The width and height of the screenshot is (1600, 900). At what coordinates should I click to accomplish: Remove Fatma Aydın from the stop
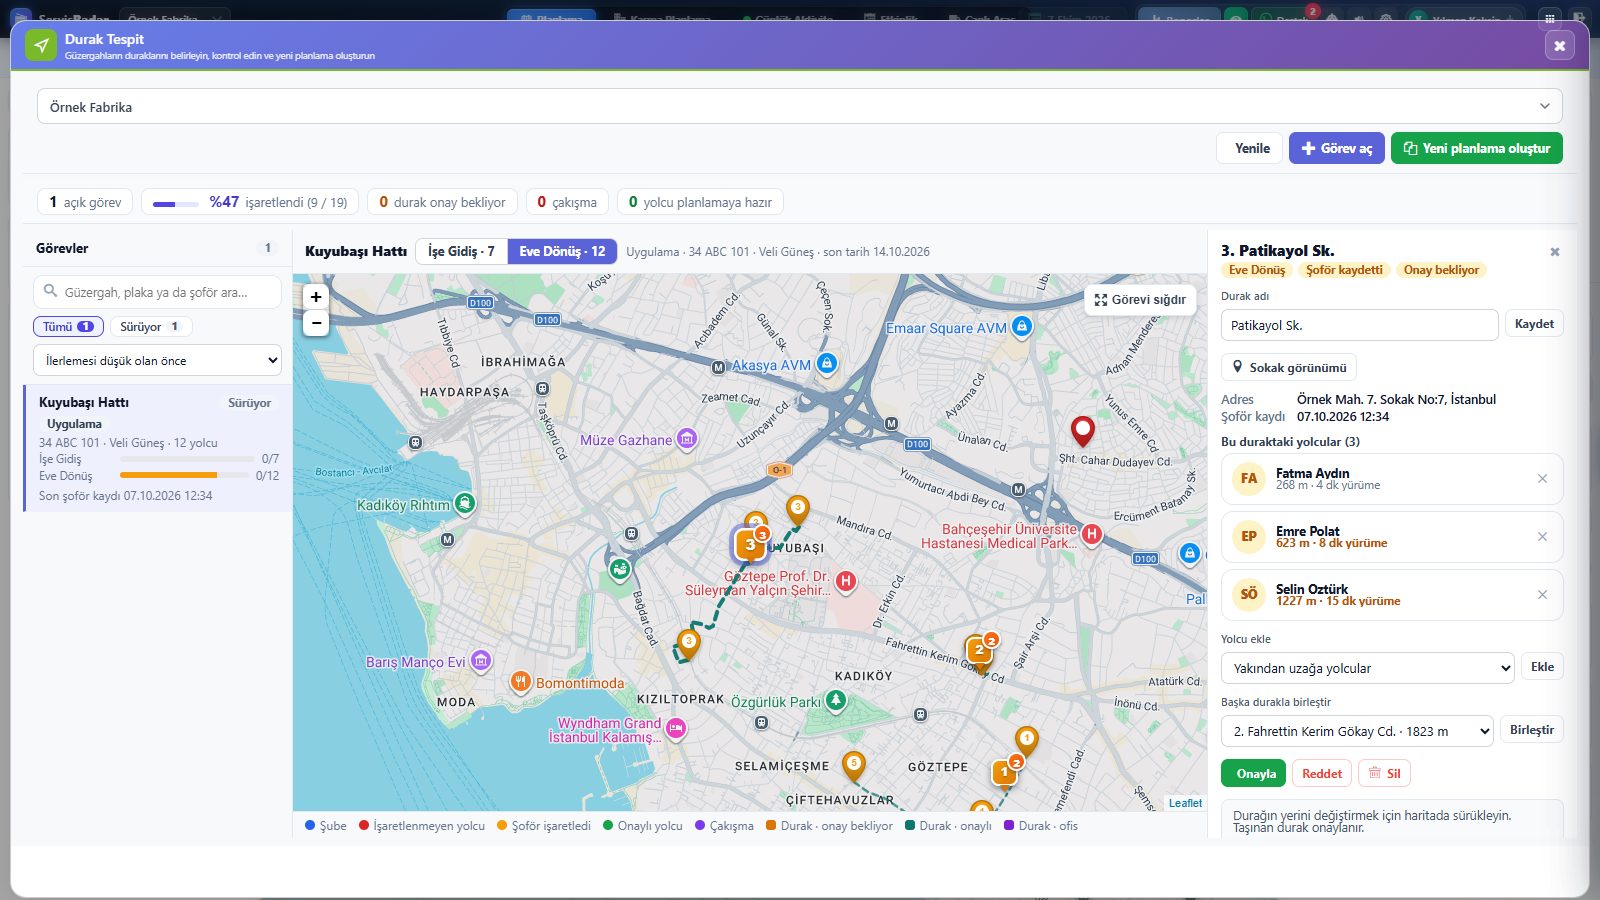(x=1542, y=478)
